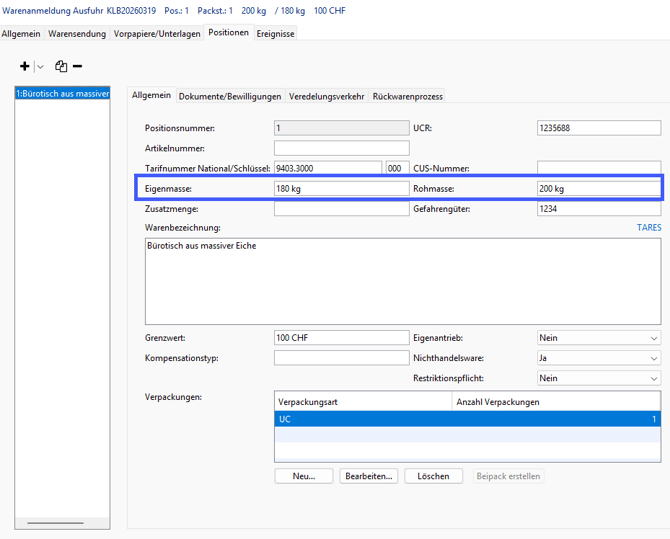This screenshot has width=670, height=539.
Task: Select position 1 Bürotisch in the list
Action: 62,94
